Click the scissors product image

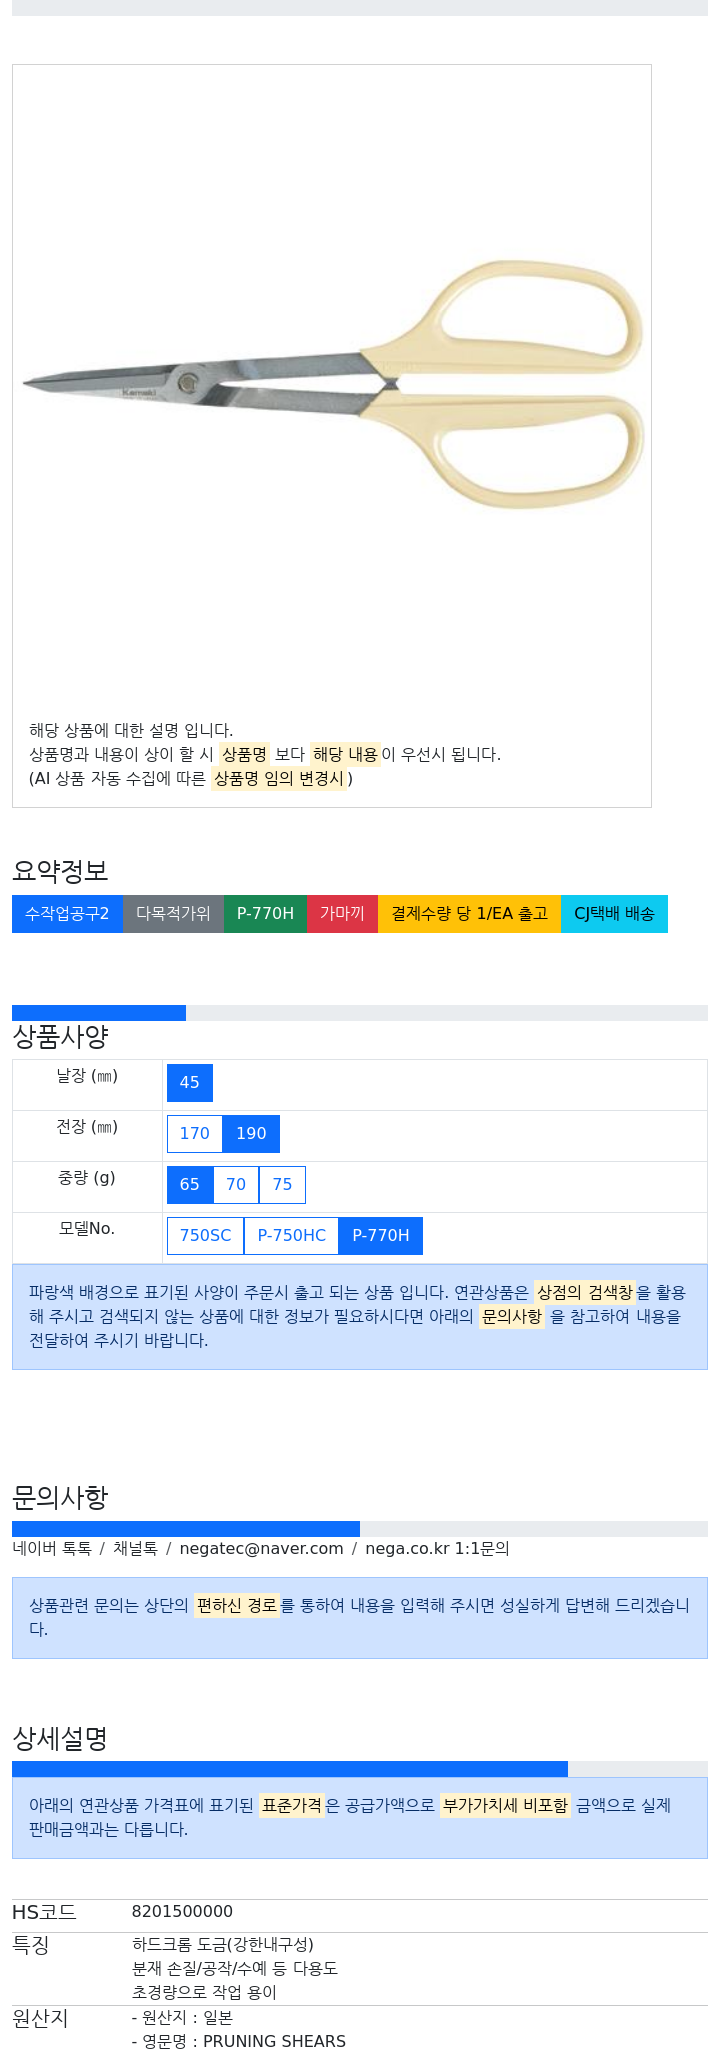(332, 384)
